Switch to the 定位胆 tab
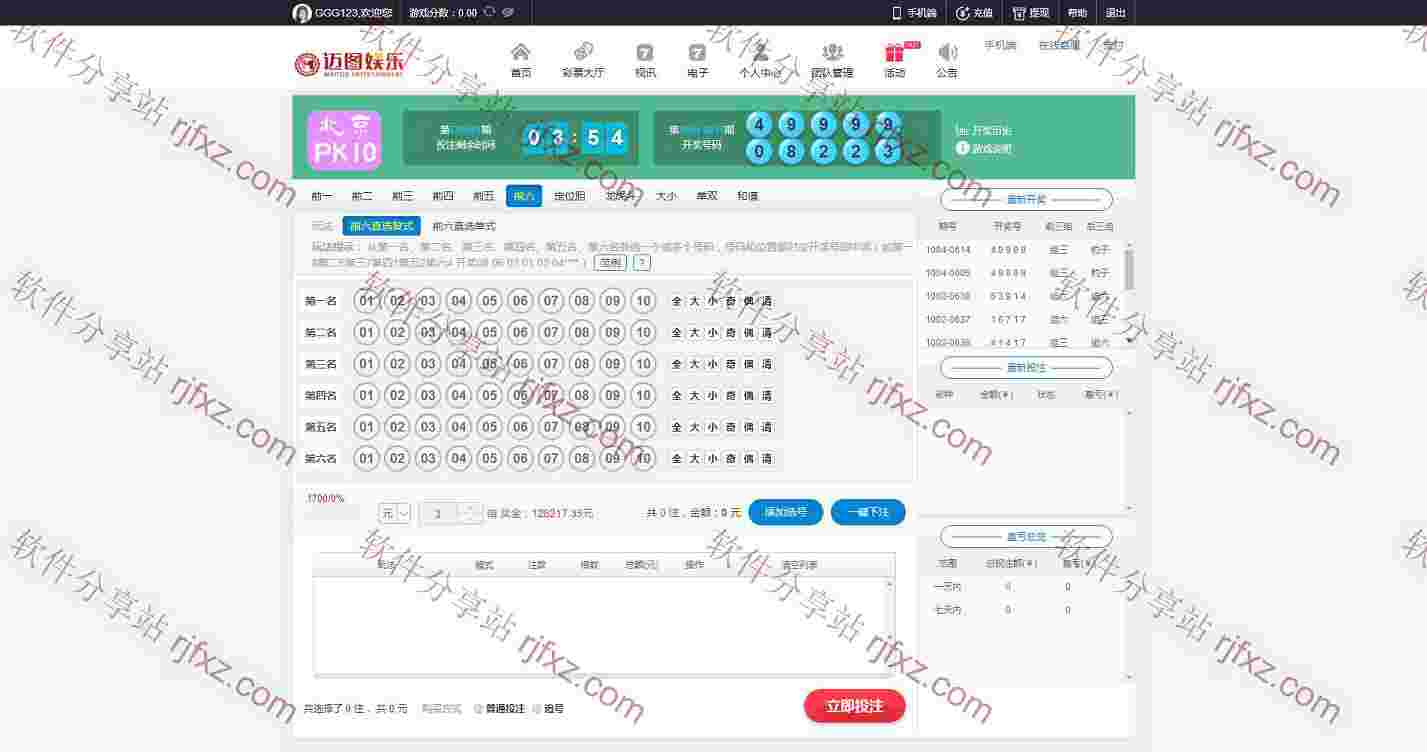This screenshot has height=752, width=1427. coord(569,196)
